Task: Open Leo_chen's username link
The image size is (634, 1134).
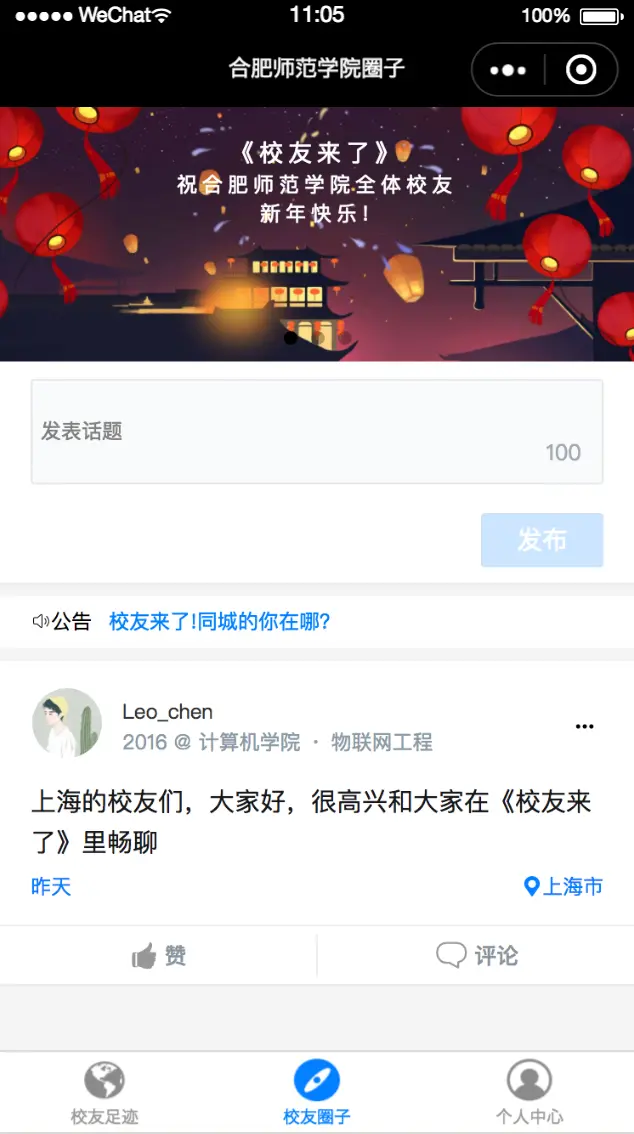Action: point(168,712)
